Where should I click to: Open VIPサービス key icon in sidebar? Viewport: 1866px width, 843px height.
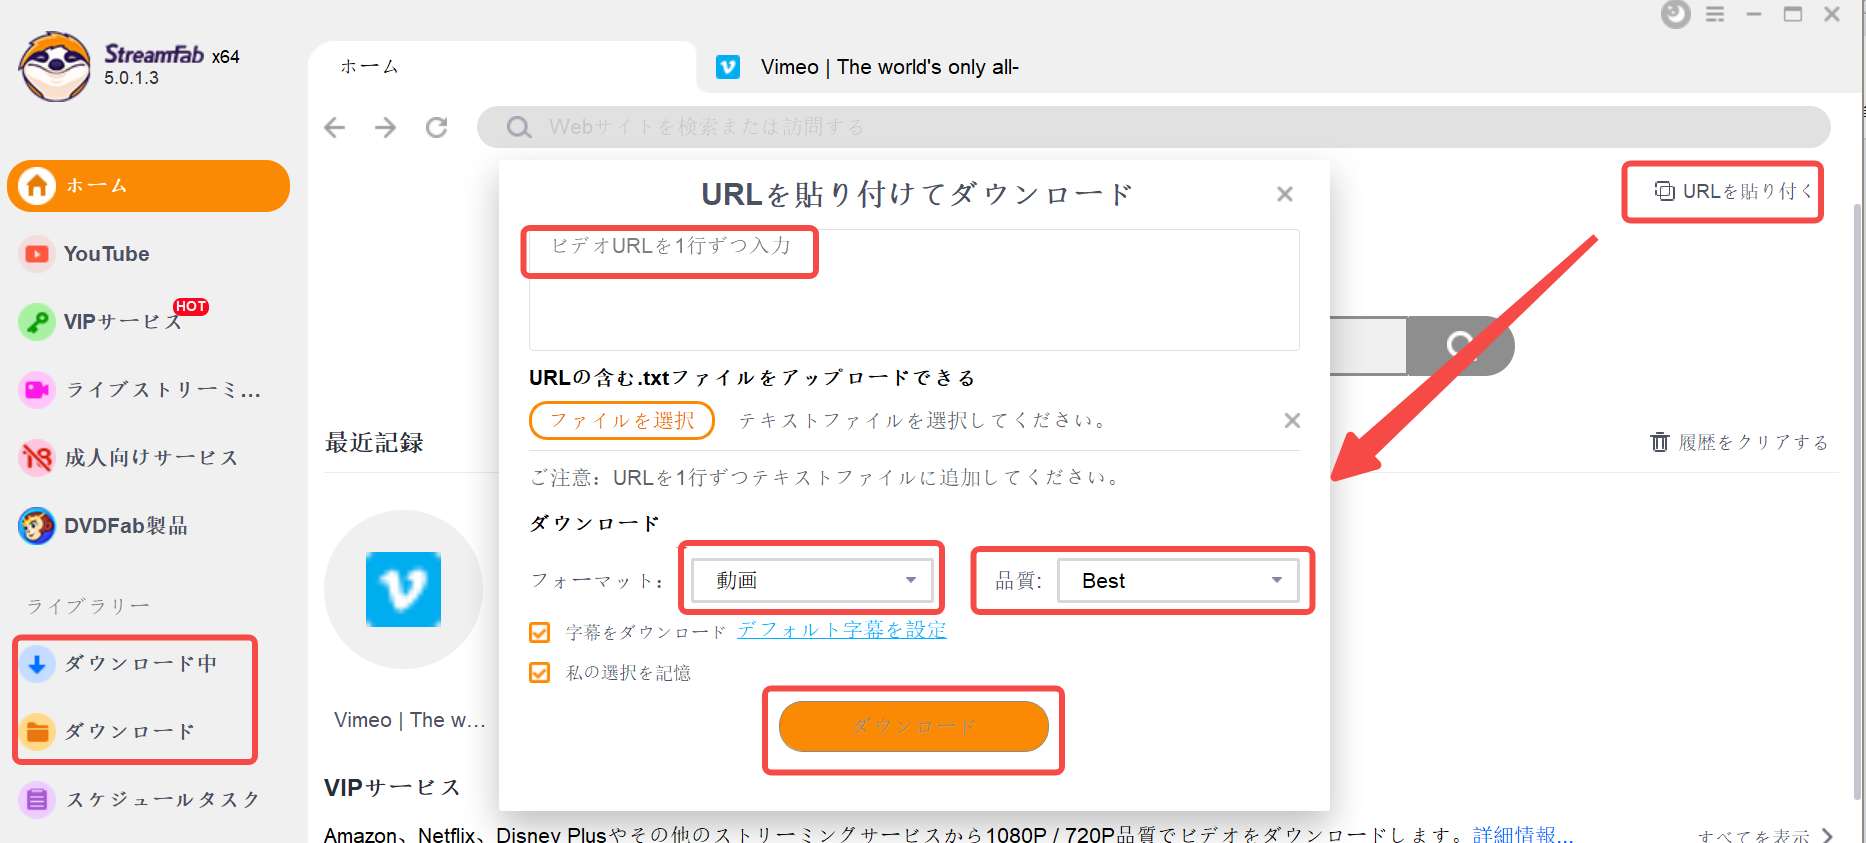[x=37, y=322]
